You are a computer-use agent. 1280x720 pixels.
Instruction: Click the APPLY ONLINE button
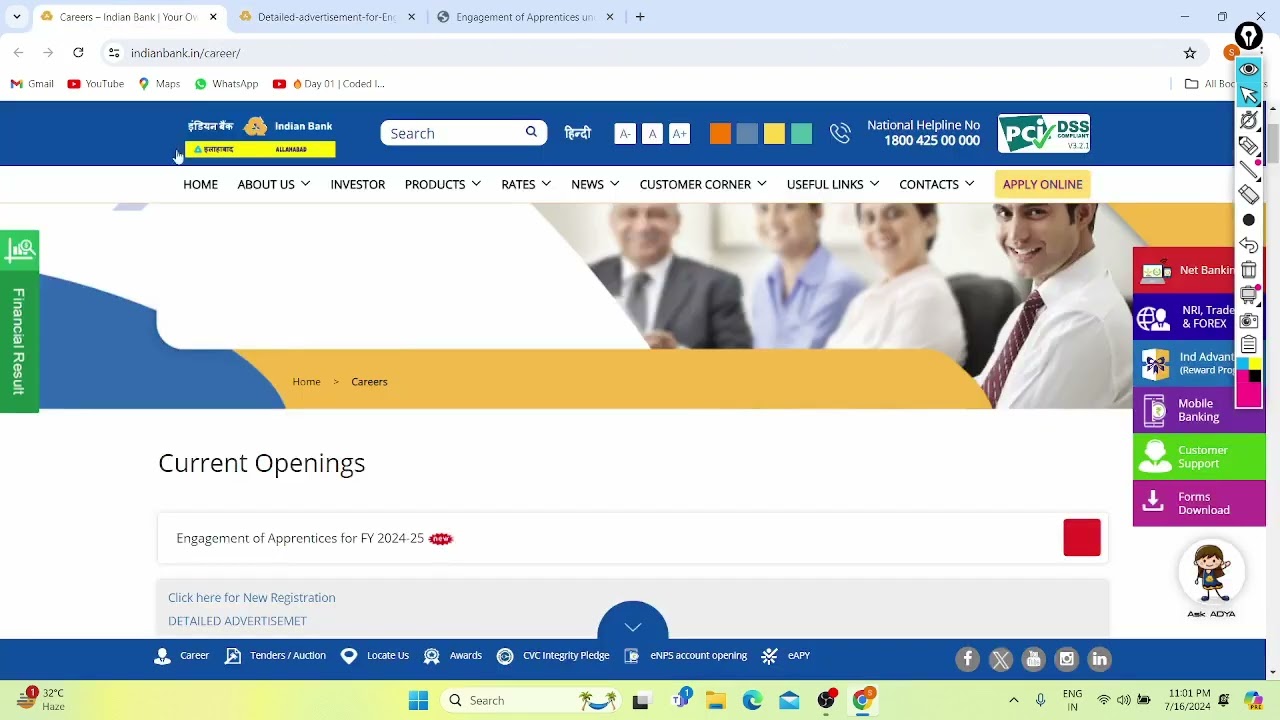pos(1042,184)
